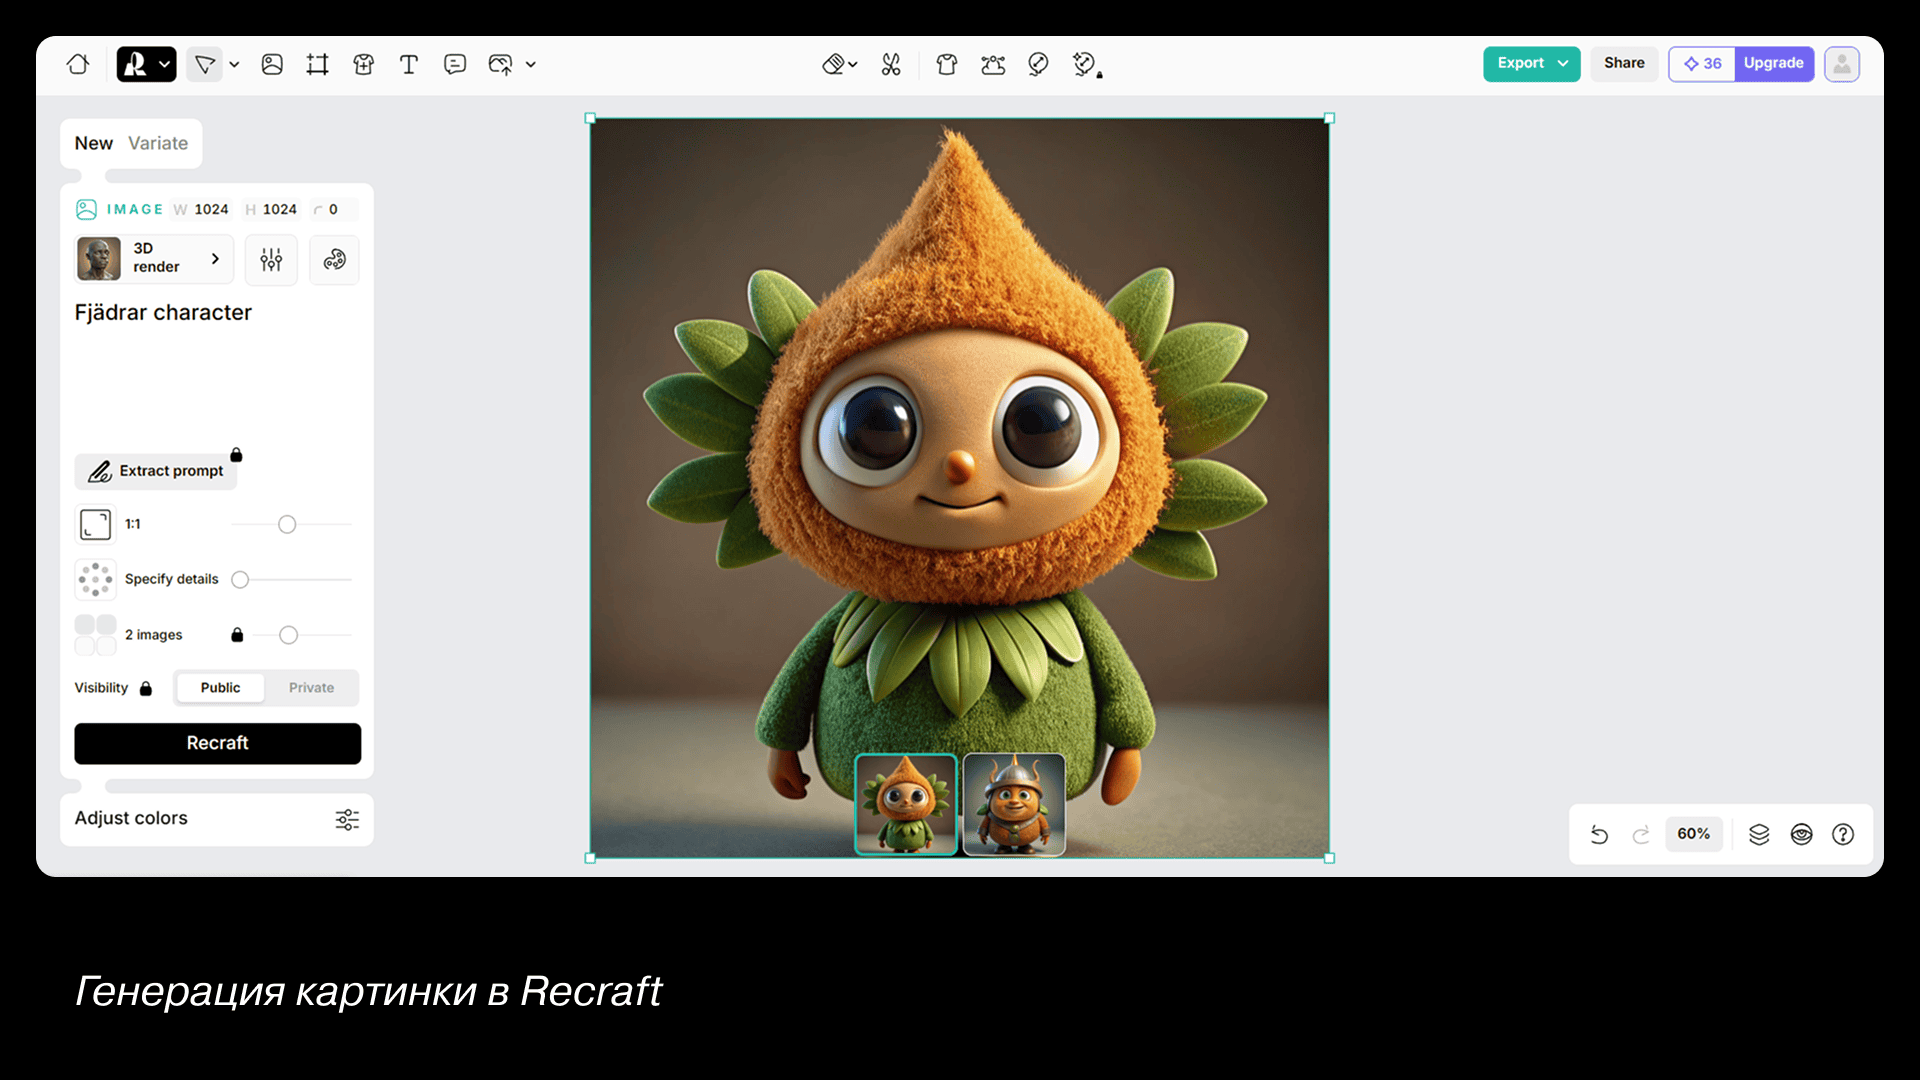
Task: Click the vectorize magic tool icon
Action: click(x=1086, y=64)
